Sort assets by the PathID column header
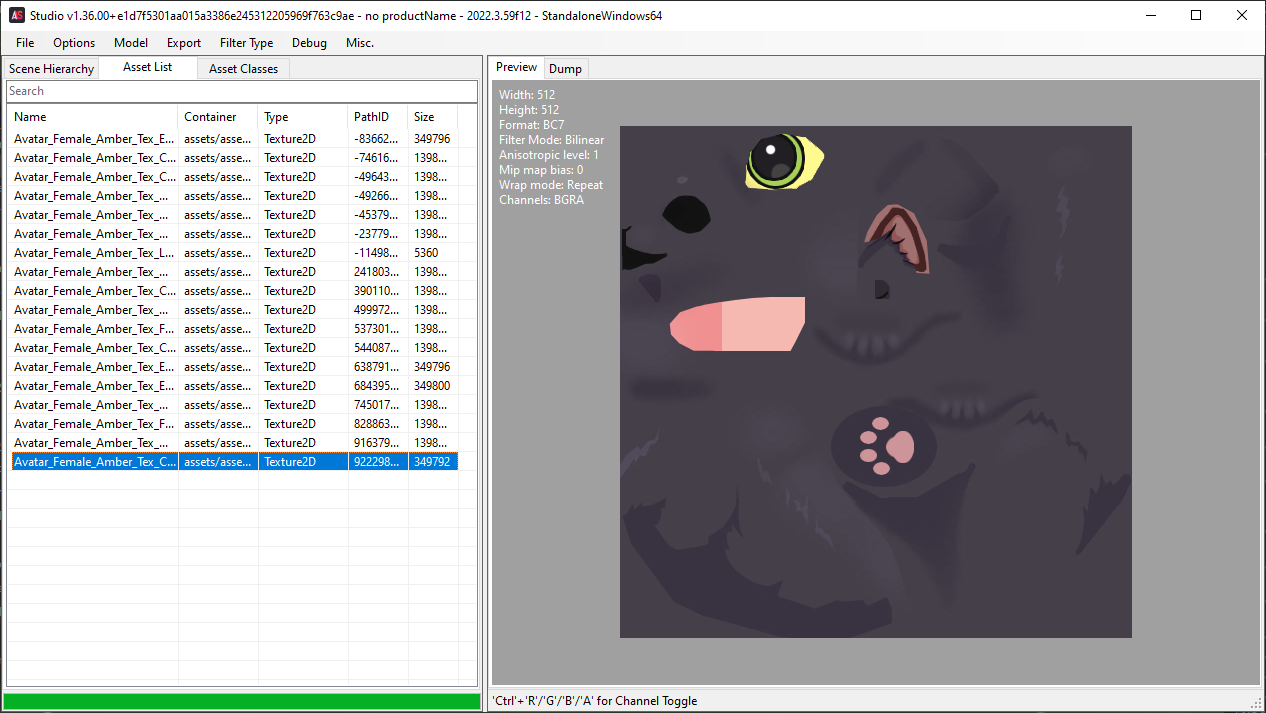 [x=378, y=117]
